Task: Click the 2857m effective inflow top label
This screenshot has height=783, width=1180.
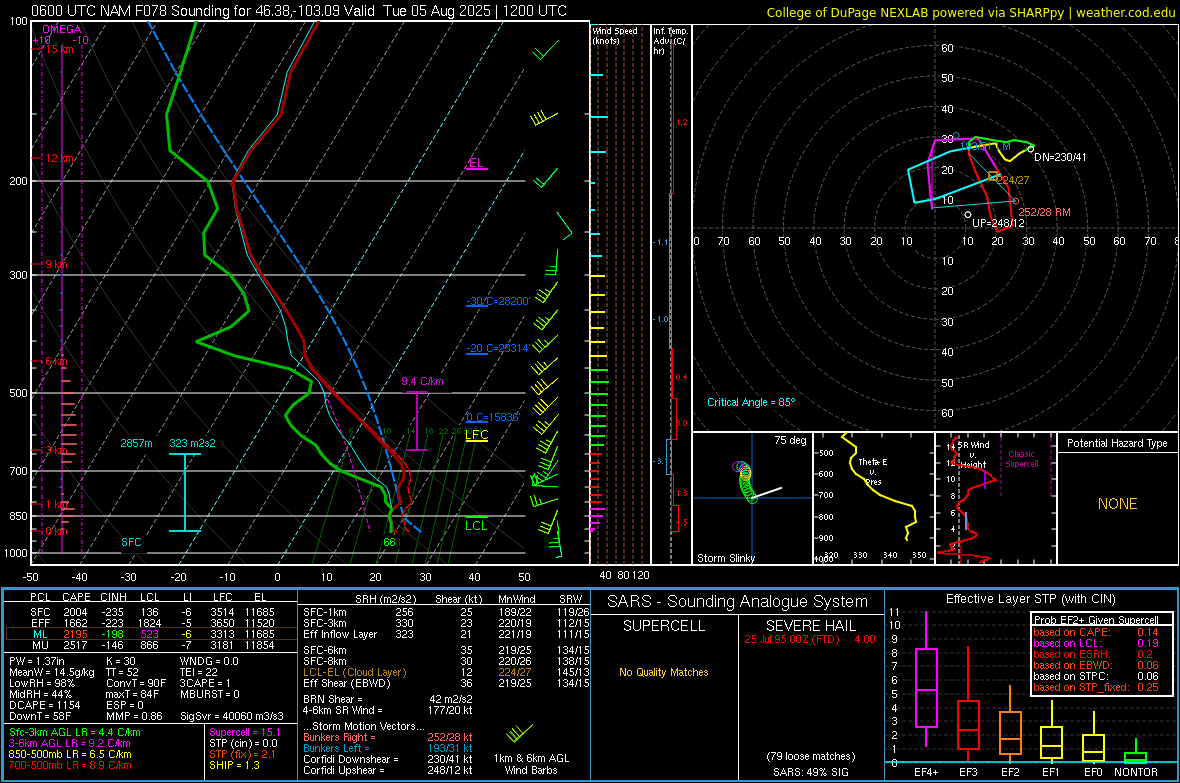Action: [x=136, y=443]
